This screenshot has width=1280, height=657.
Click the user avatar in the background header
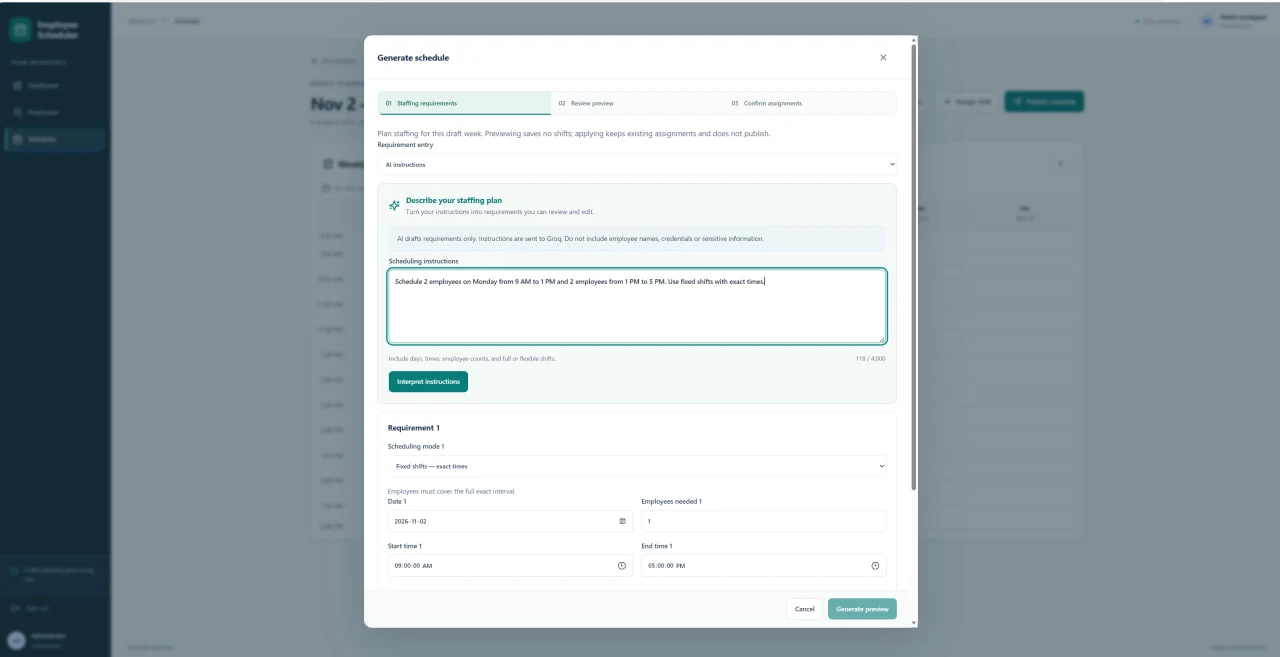click(1206, 20)
